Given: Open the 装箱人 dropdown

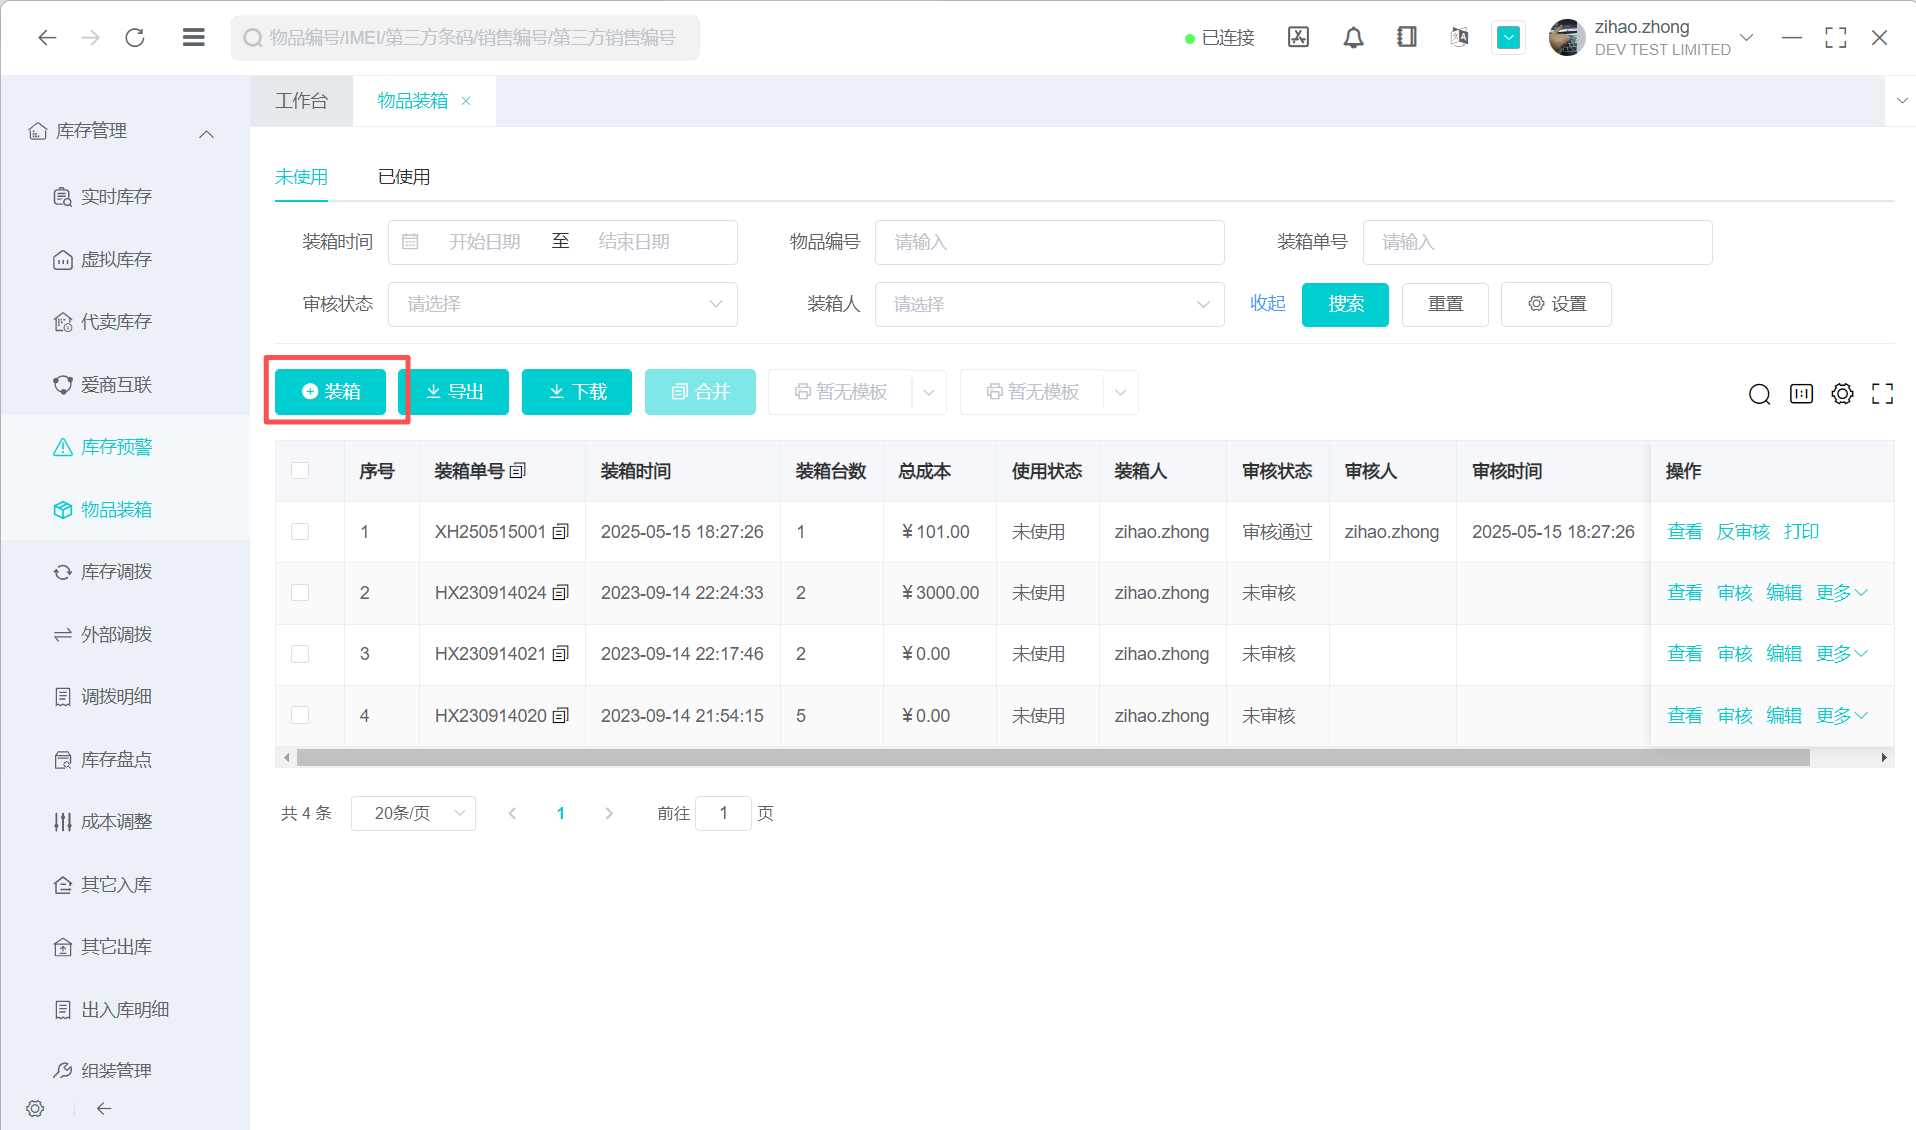Looking at the screenshot, I should [x=1049, y=304].
